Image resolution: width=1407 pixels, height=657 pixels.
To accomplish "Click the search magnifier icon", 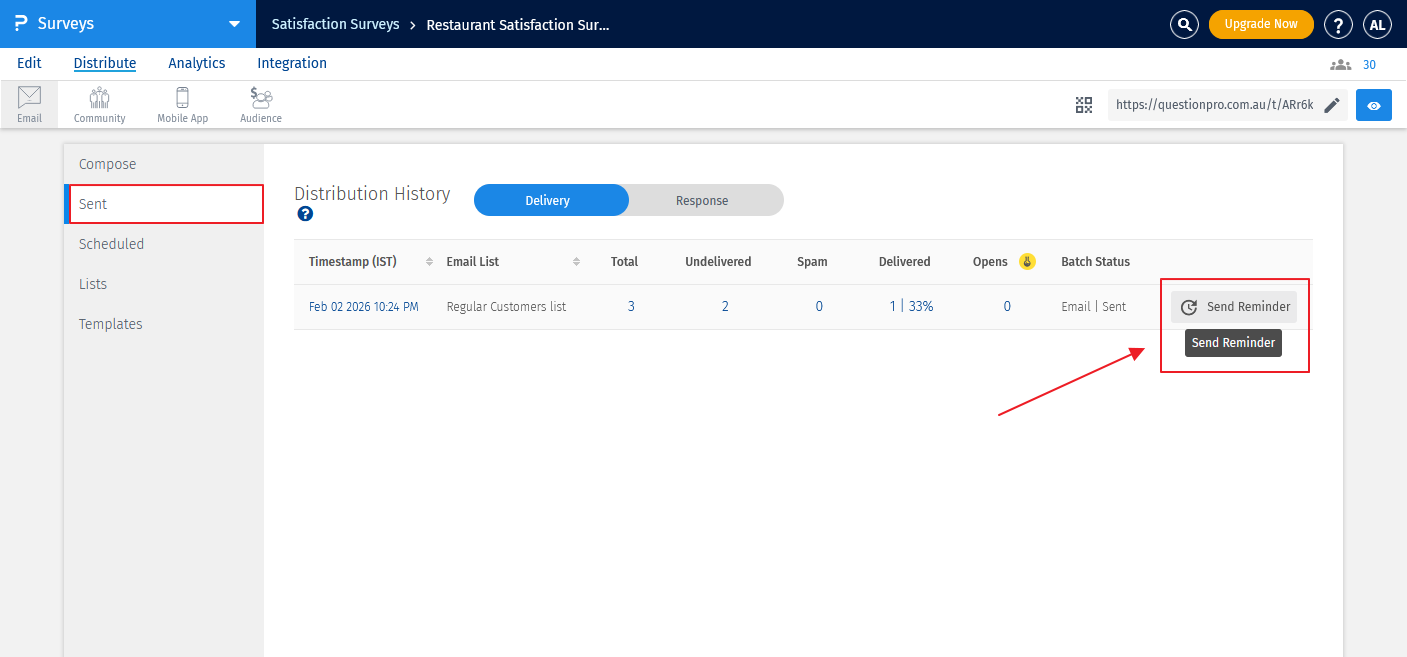I will (x=1184, y=24).
